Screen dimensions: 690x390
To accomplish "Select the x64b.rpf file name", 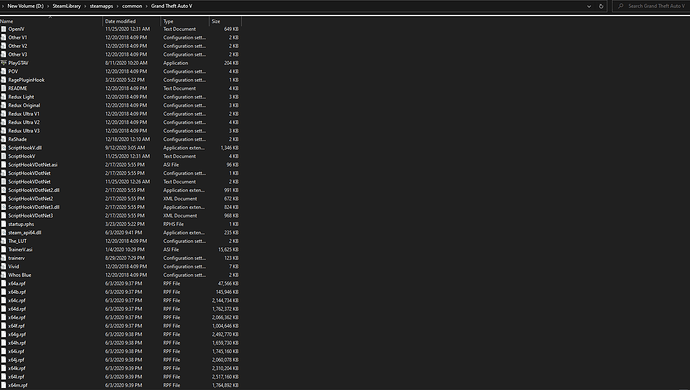I will pos(17,292).
